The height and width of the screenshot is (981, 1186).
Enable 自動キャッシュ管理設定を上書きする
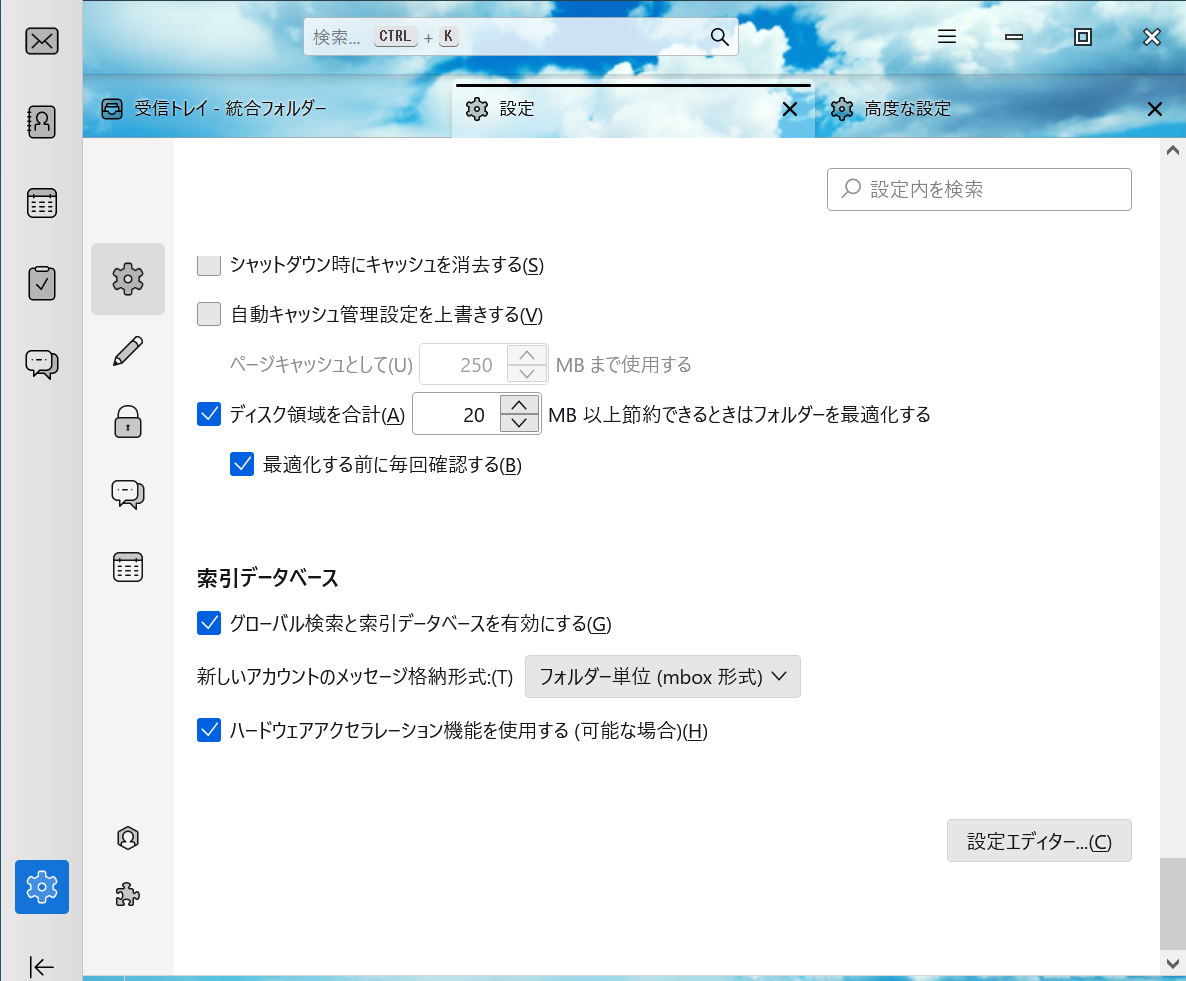(x=208, y=313)
